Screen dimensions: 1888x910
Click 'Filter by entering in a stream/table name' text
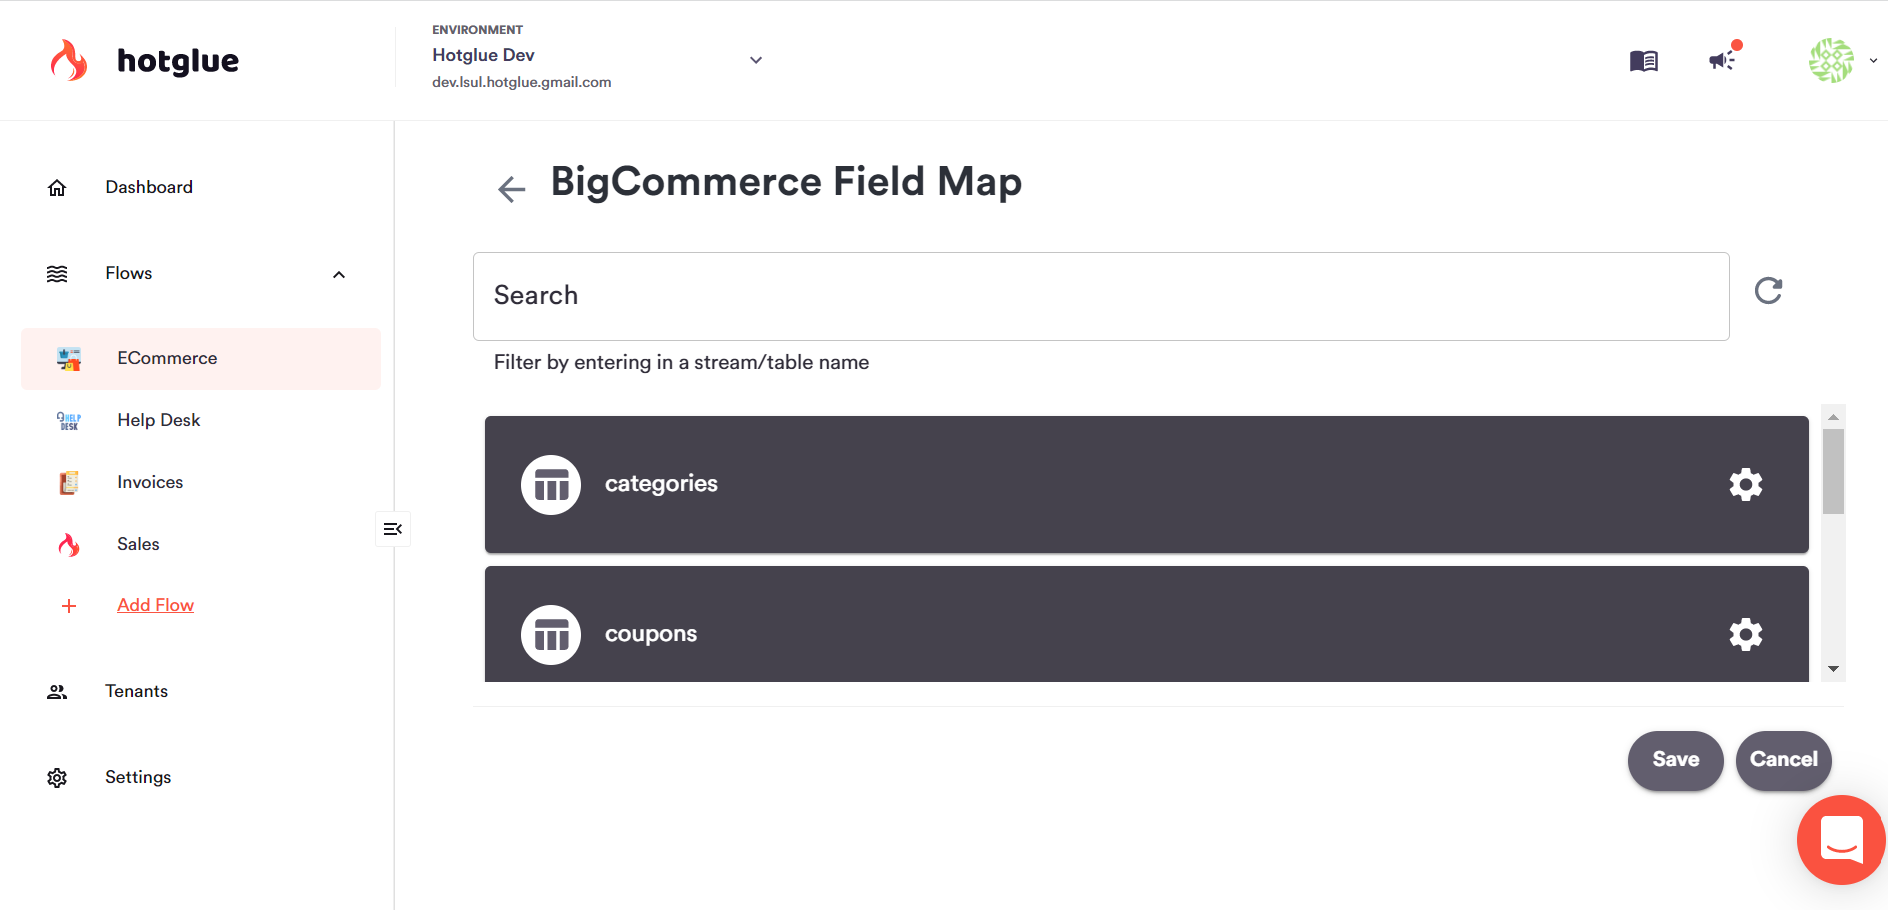point(681,362)
